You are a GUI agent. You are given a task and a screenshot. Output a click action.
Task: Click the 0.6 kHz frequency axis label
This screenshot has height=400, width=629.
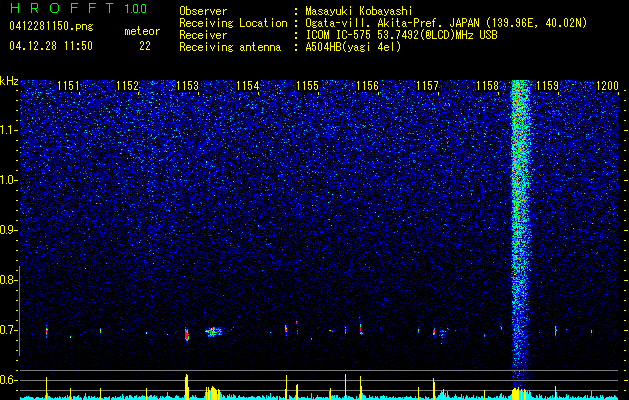8,380
